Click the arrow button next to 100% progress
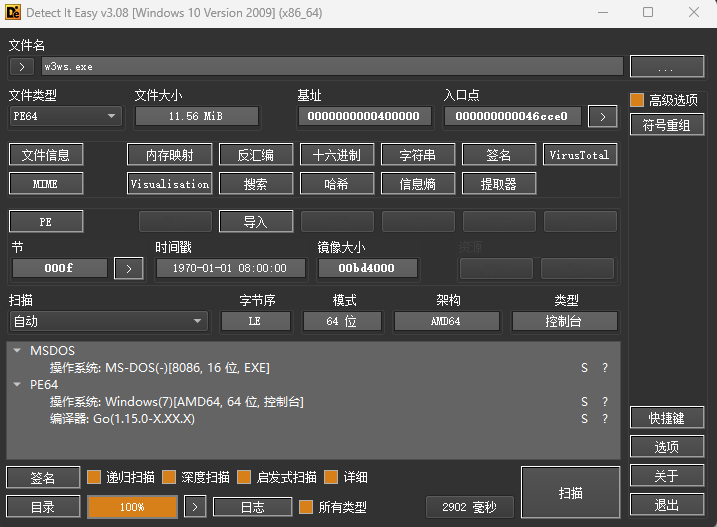717x527 pixels. point(195,507)
